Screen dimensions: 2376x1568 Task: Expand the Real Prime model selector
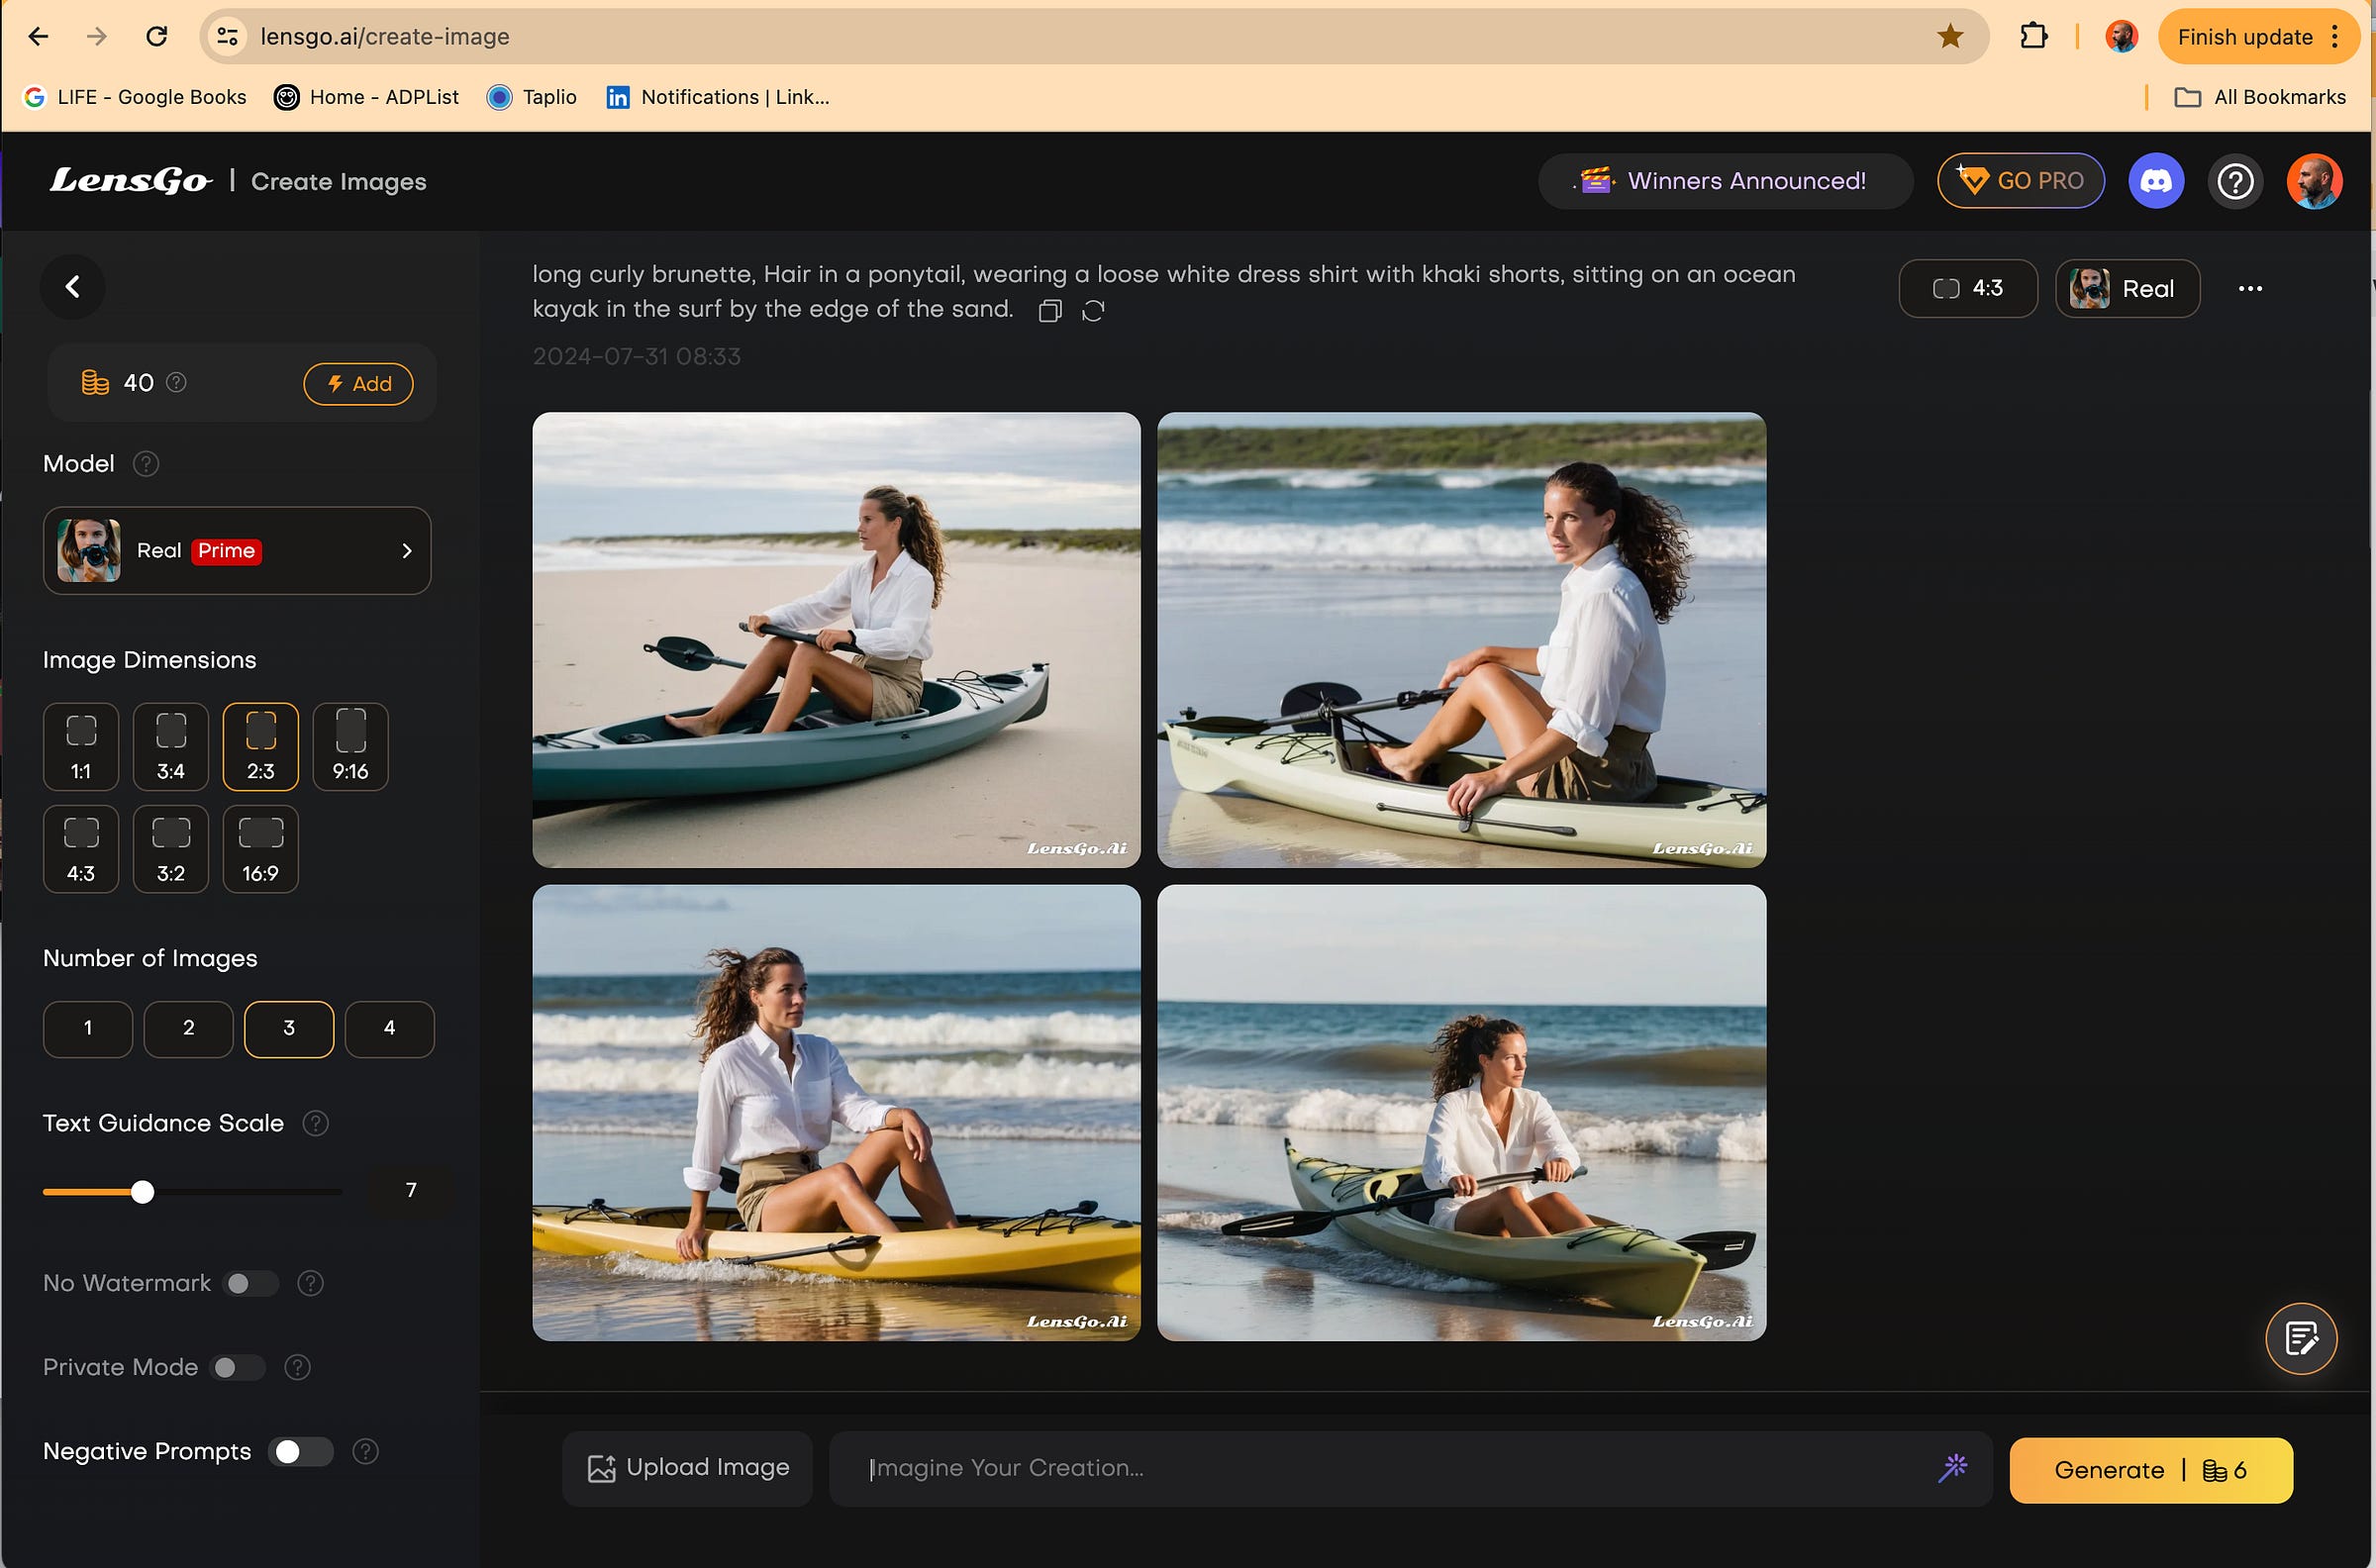(x=237, y=551)
